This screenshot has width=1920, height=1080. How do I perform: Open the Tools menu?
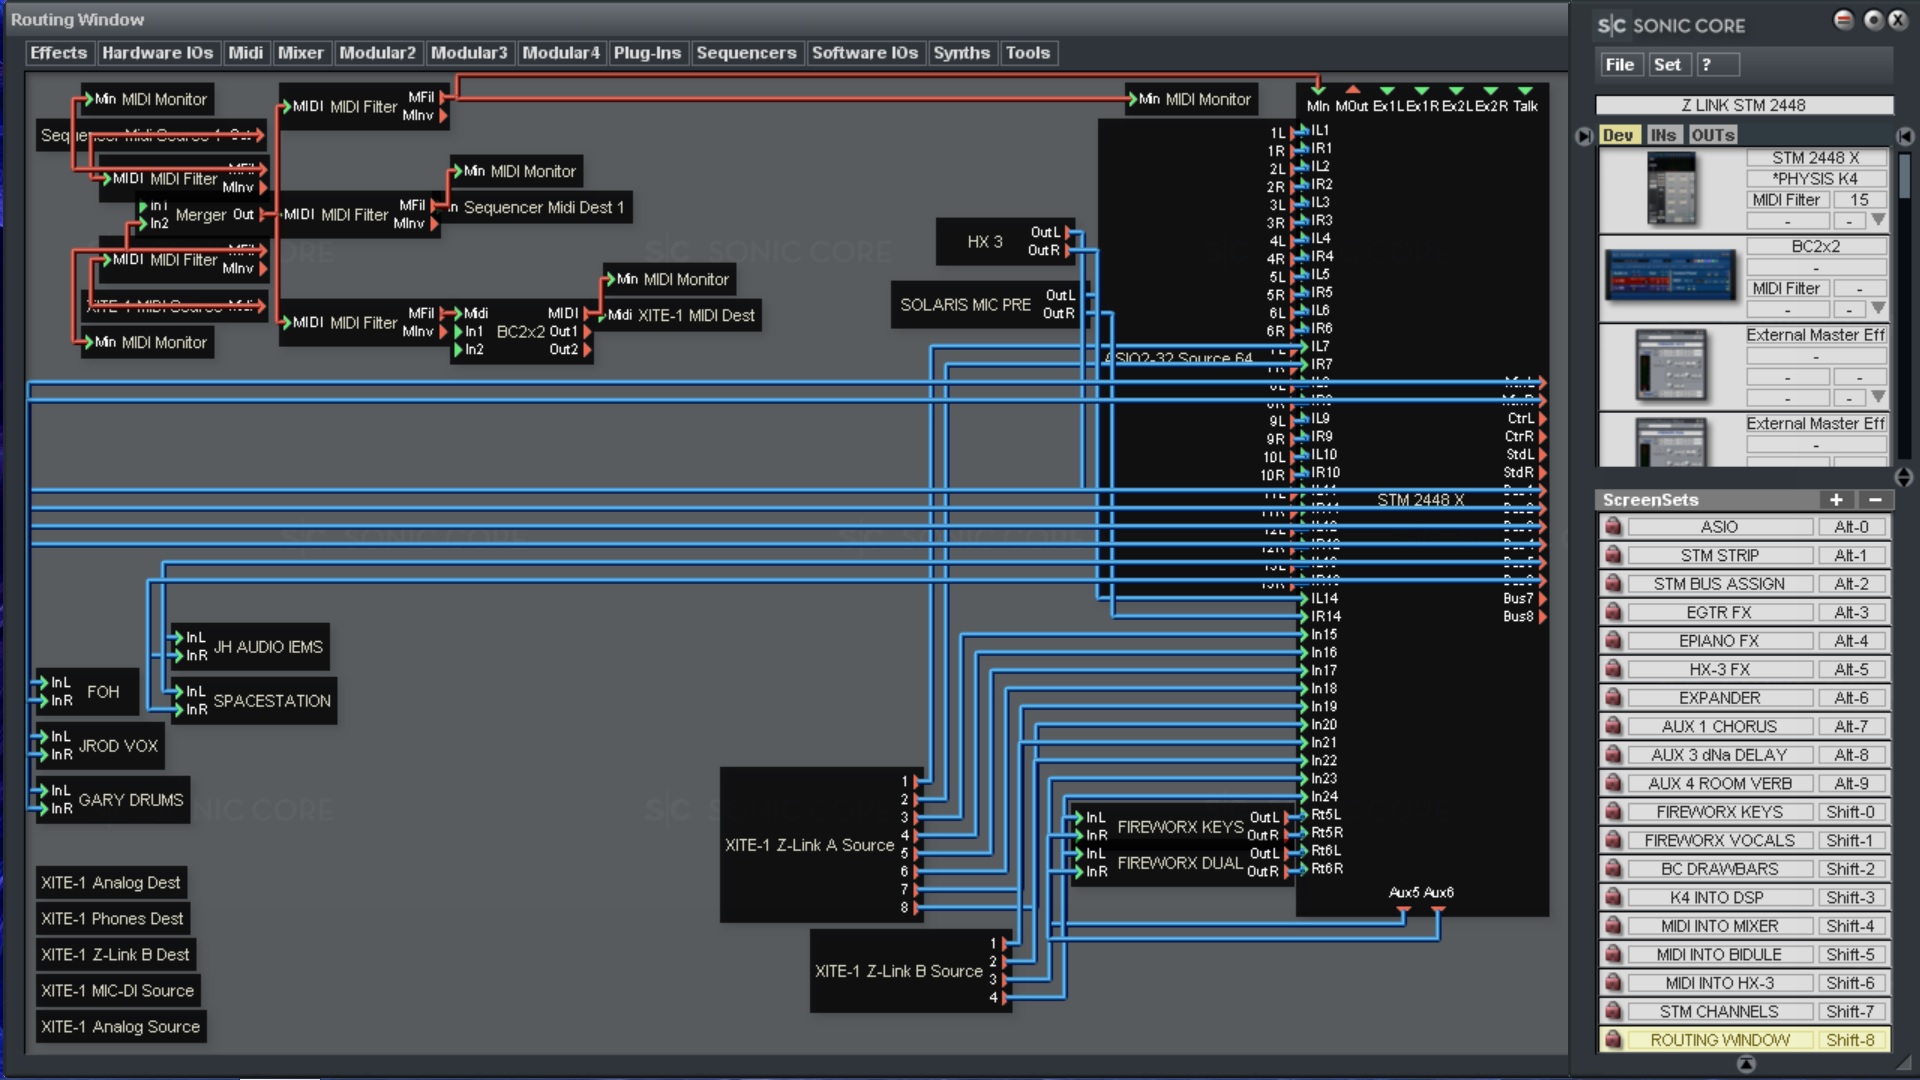coord(1028,53)
